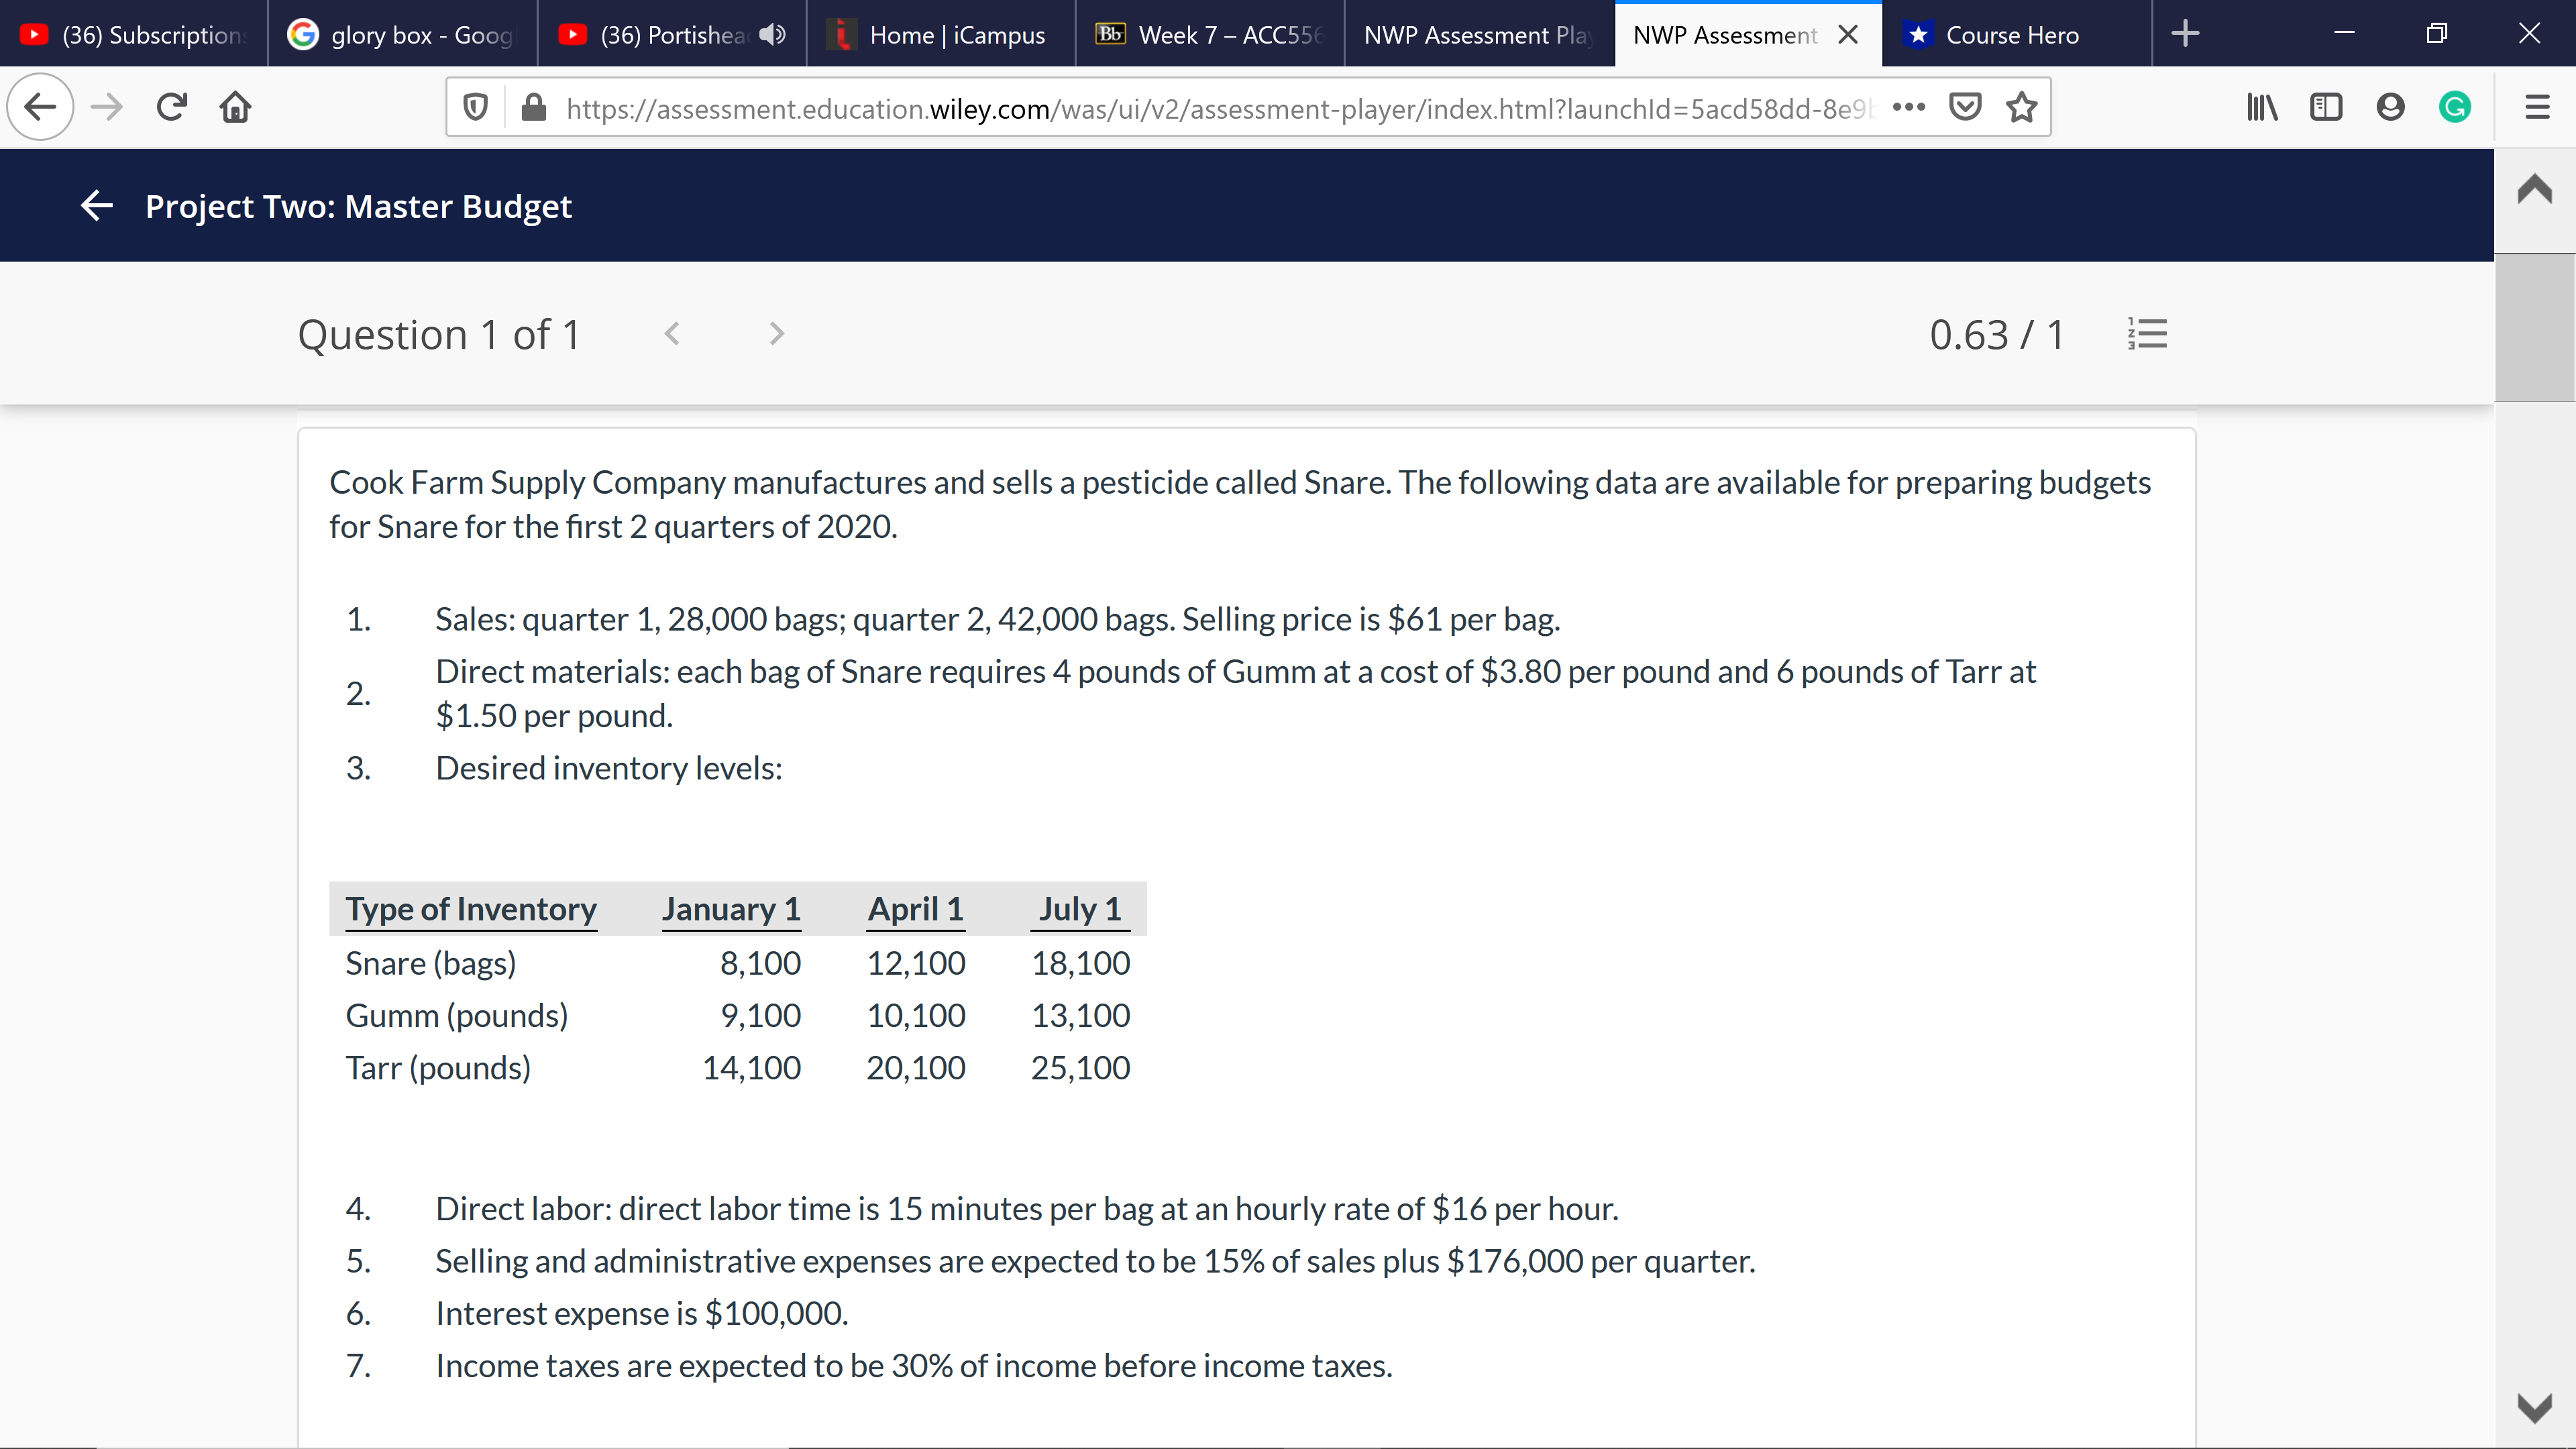Click the previous question arrow

[673, 334]
